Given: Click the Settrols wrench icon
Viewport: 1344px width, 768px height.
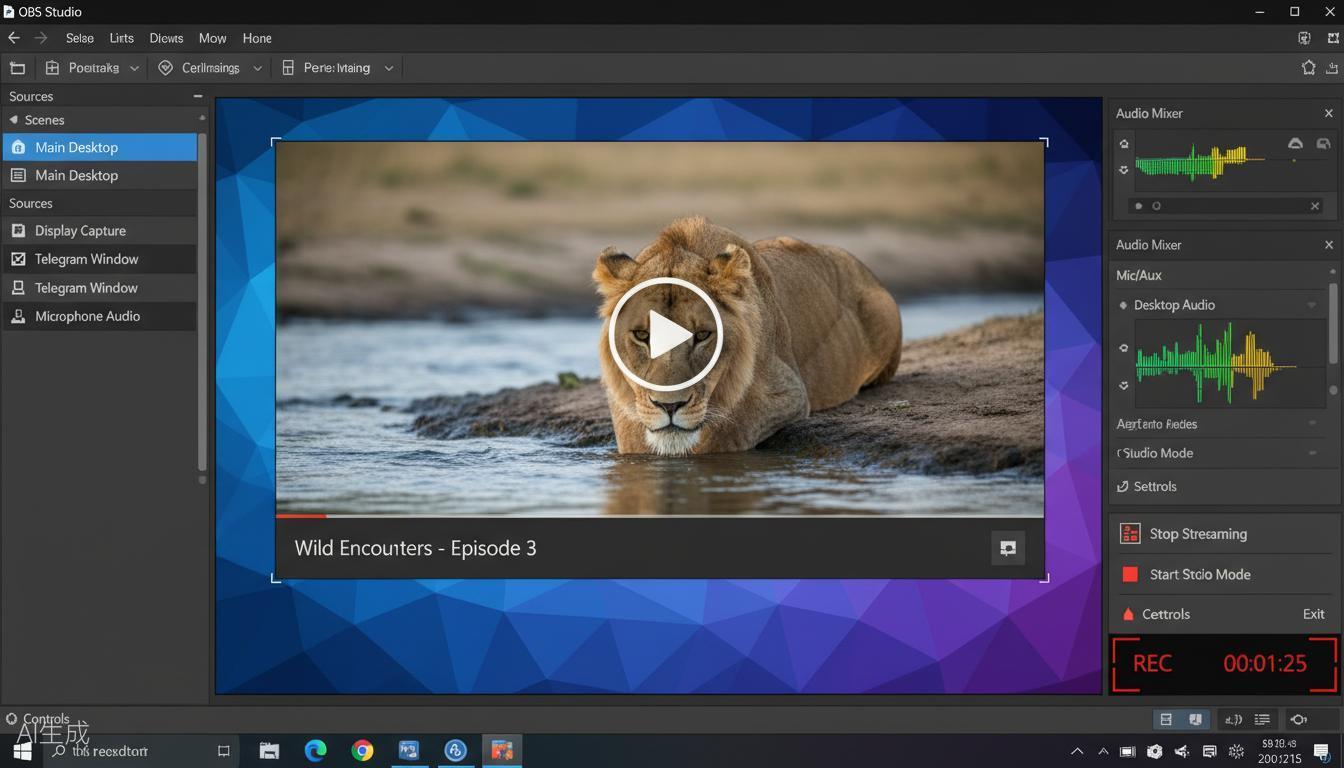Looking at the screenshot, I should [1122, 486].
